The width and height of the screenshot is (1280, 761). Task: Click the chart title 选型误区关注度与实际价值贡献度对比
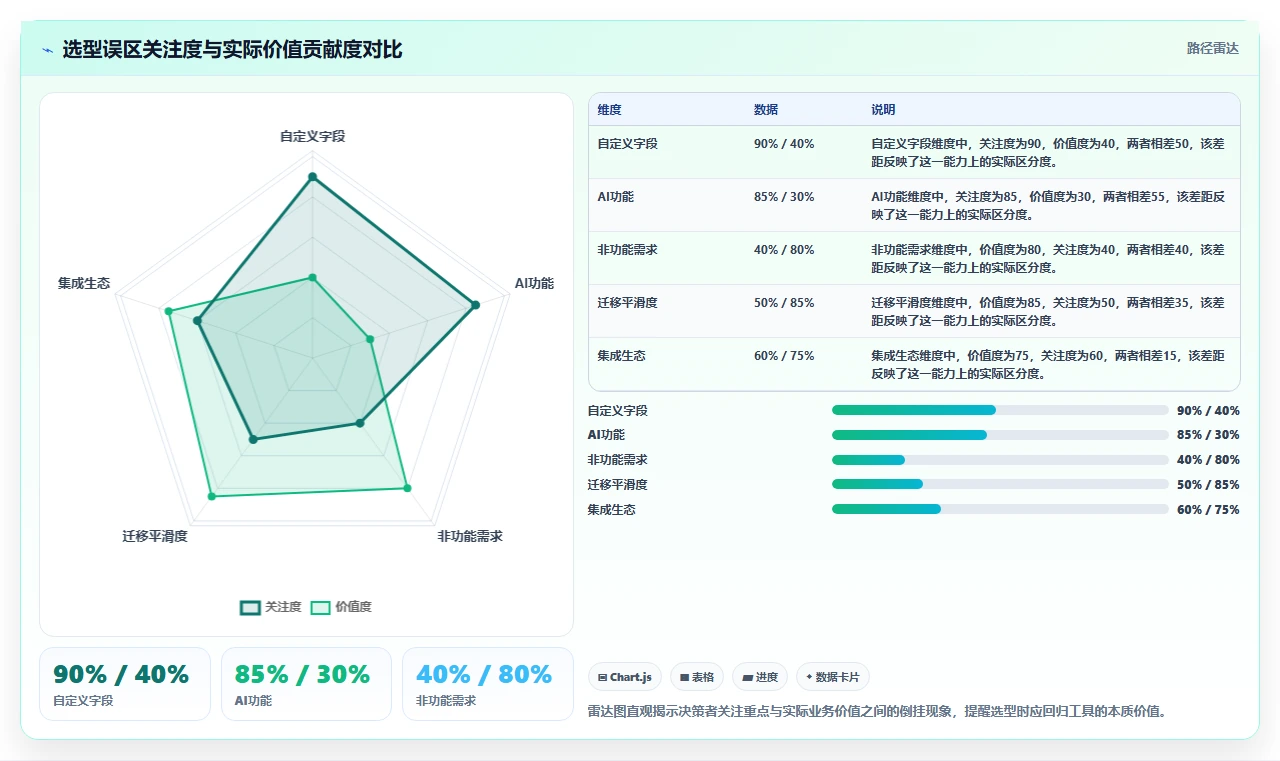pyautogui.click(x=233, y=49)
